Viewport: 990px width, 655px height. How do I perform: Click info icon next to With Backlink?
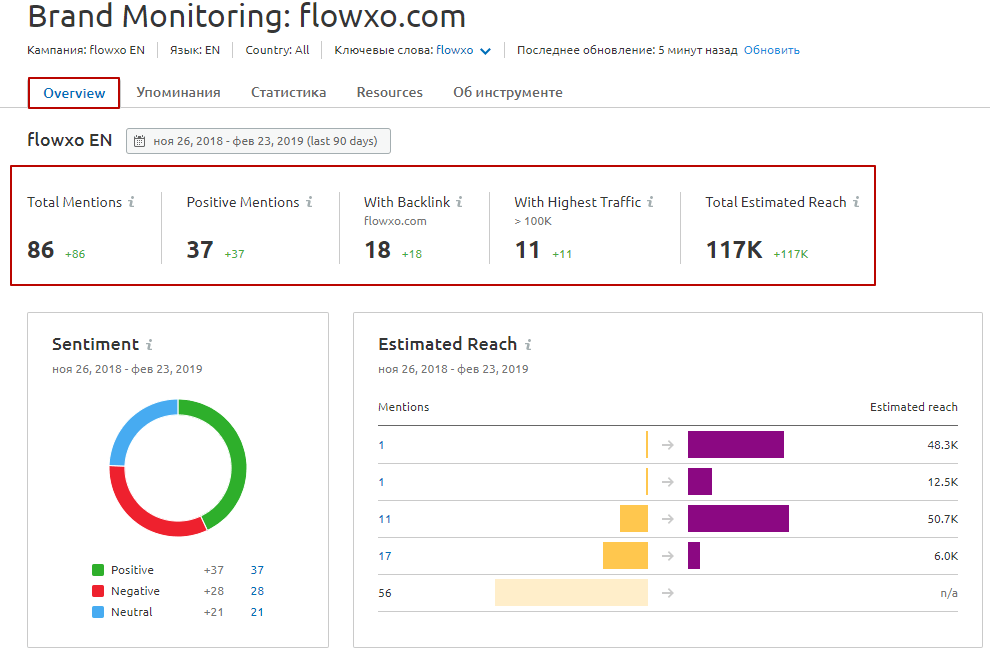pos(460,202)
